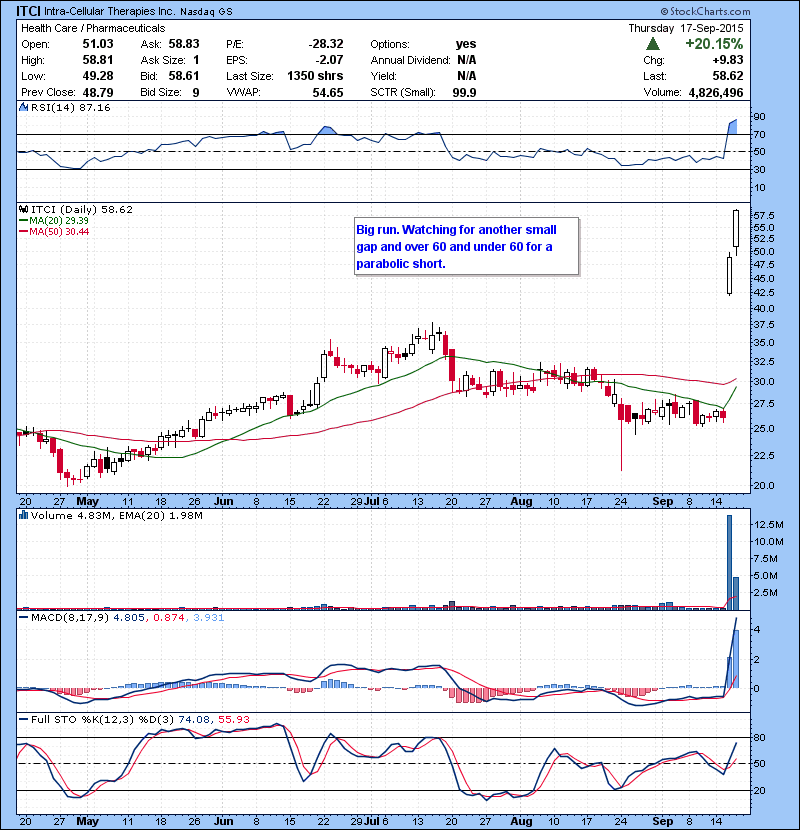800x830 pixels.
Task: Click the Volume value 4,826,496
Action: coord(716,93)
